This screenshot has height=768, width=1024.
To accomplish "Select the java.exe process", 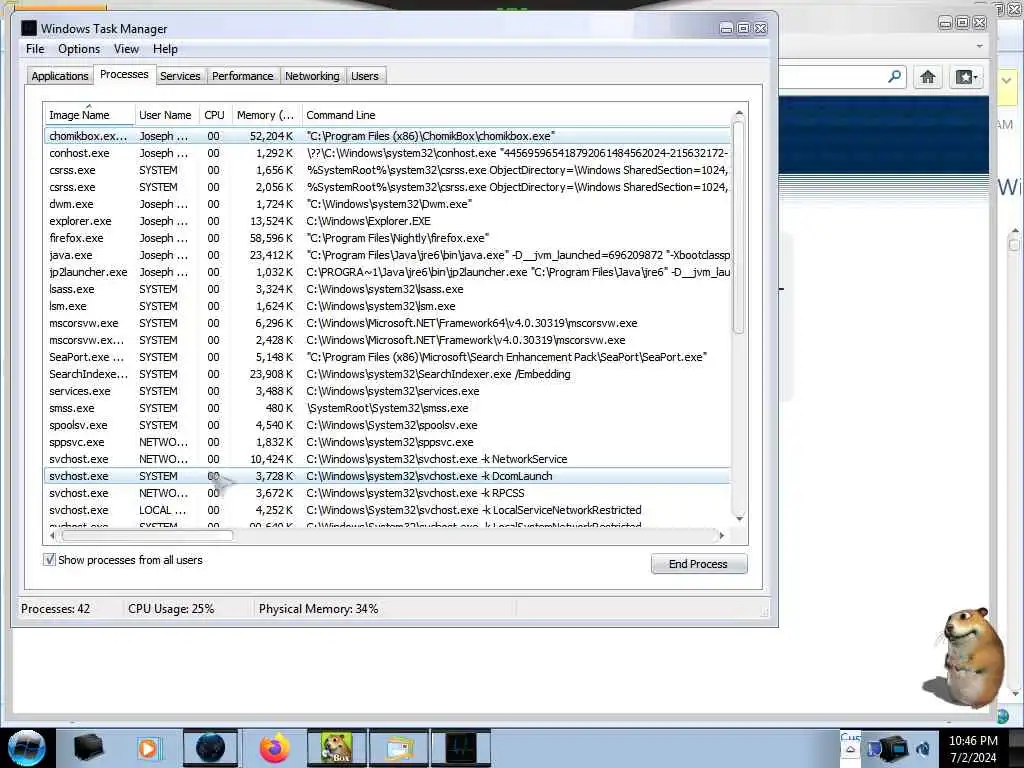I will click(x=388, y=255).
